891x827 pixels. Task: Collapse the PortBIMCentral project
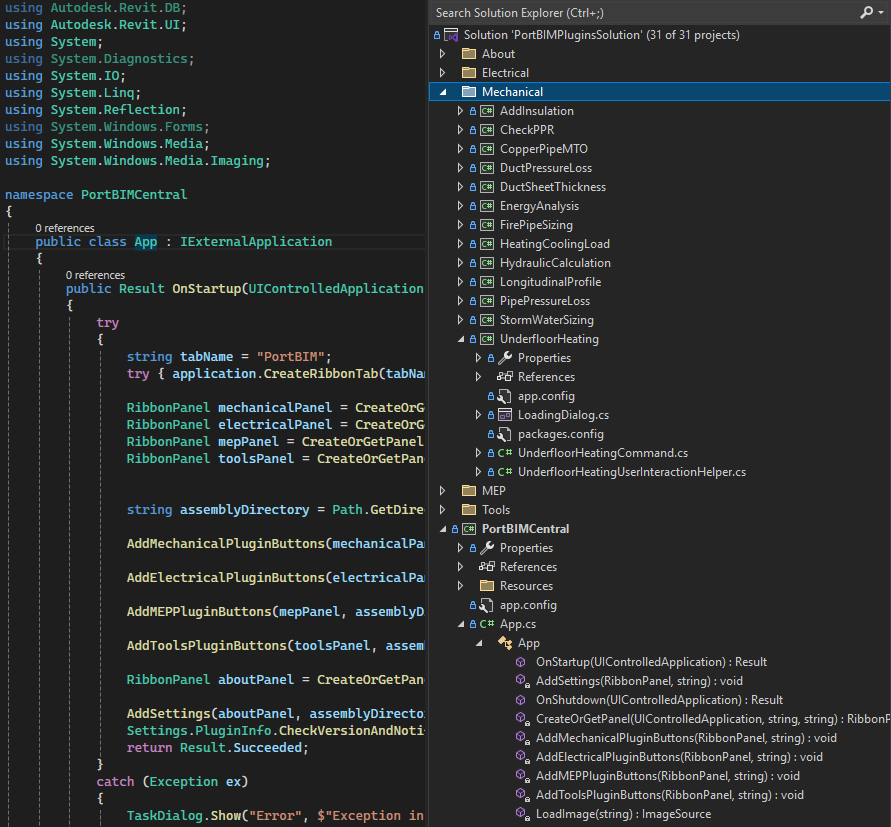(x=443, y=529)
